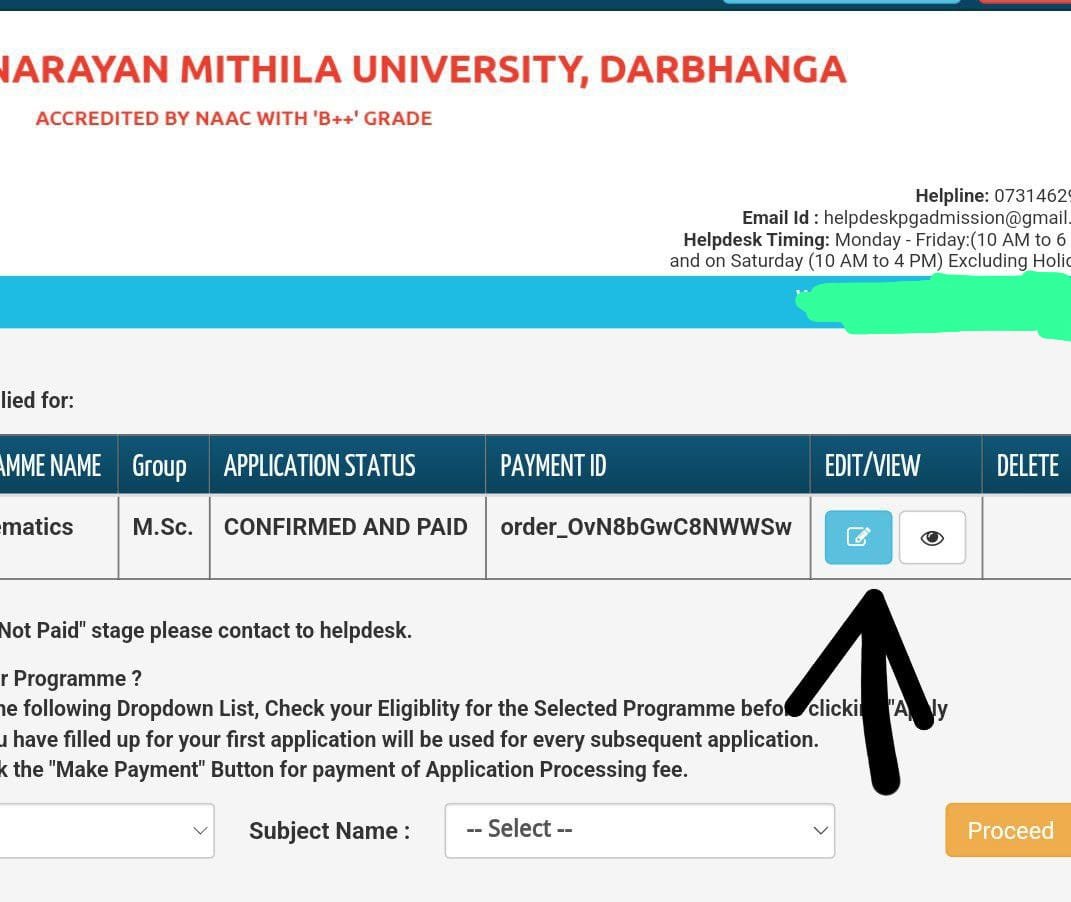Click the M.Sc. group cell
This screenshot has width=1071, height=902.
coord(163,527)
